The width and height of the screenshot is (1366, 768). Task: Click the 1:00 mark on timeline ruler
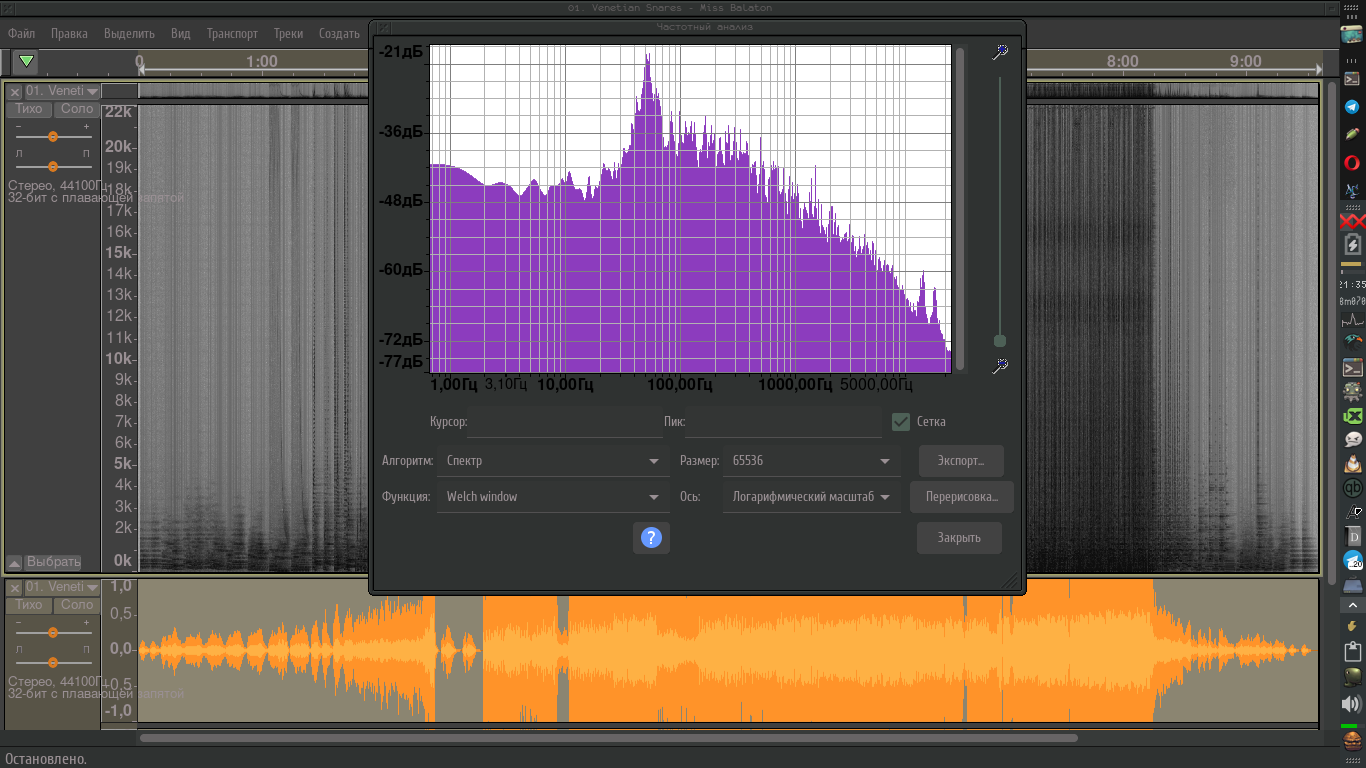[262, 61]
